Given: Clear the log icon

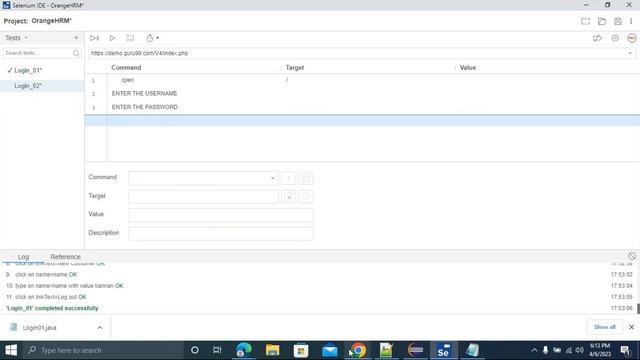Looking at the screenshot, I should (x=632, y=256).
